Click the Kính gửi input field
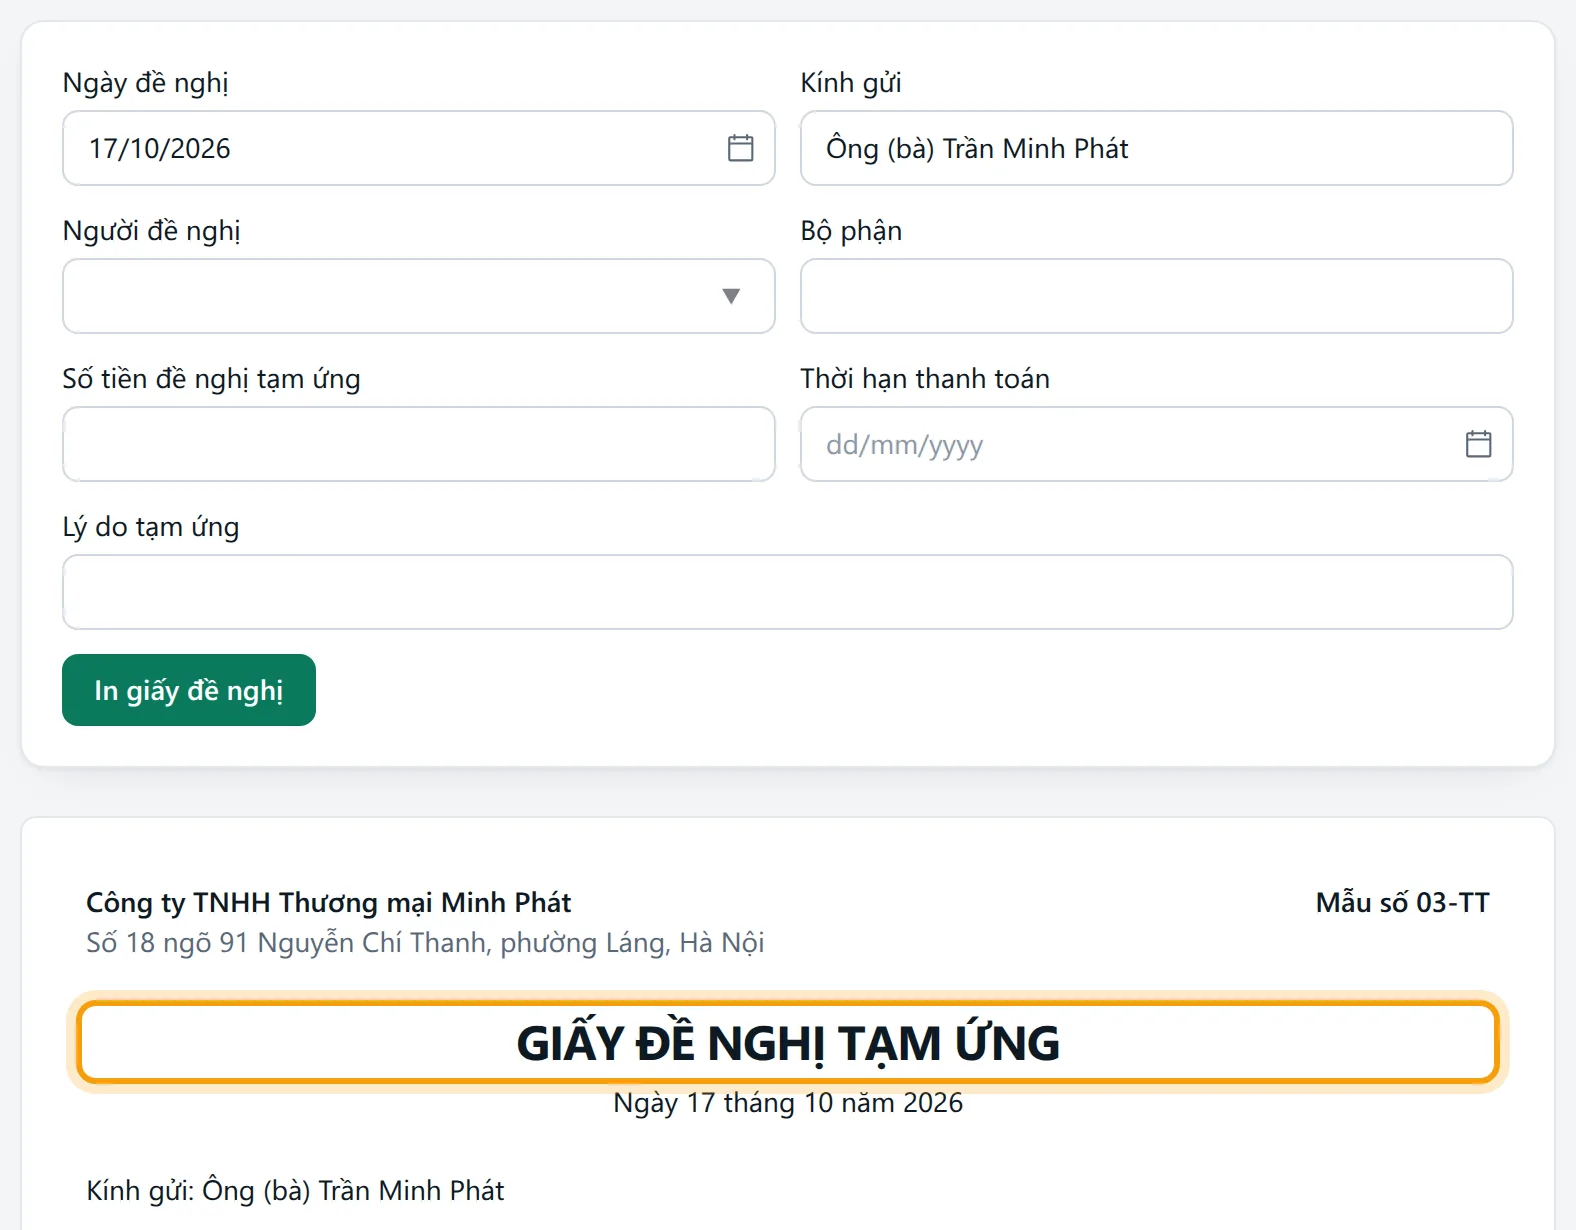This screenshot has width=1576, height=1230. click(x=1157, y=148)
